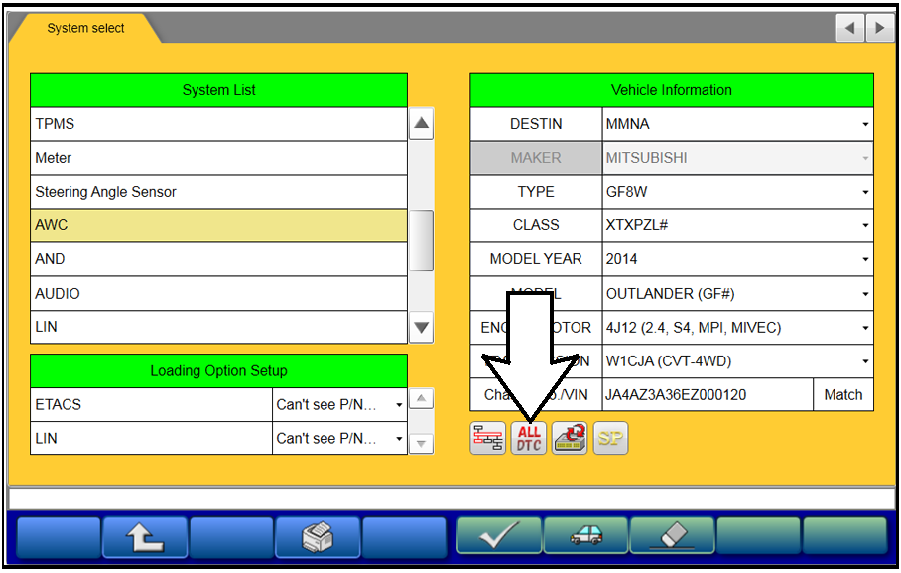This screenshot has width=901, height=573.
Task: Click the ECU reload icon beside ALL DTC
Action: pos(570,438)
